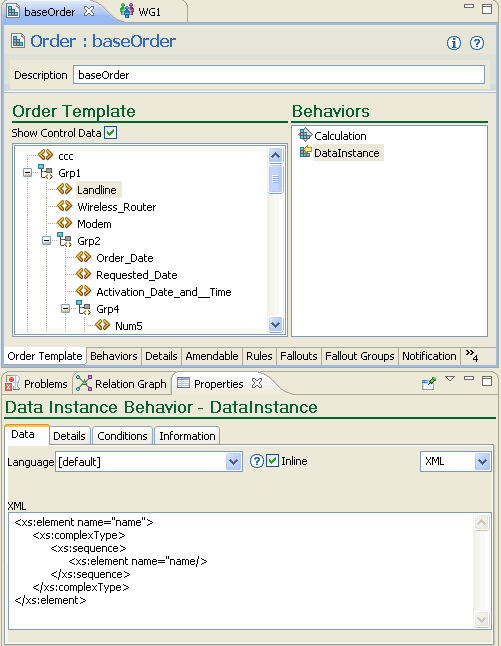Click the ccc data element icon
The height and width of the screenshot is (646, 501).
pyautogui.click(x=45, y=155)
